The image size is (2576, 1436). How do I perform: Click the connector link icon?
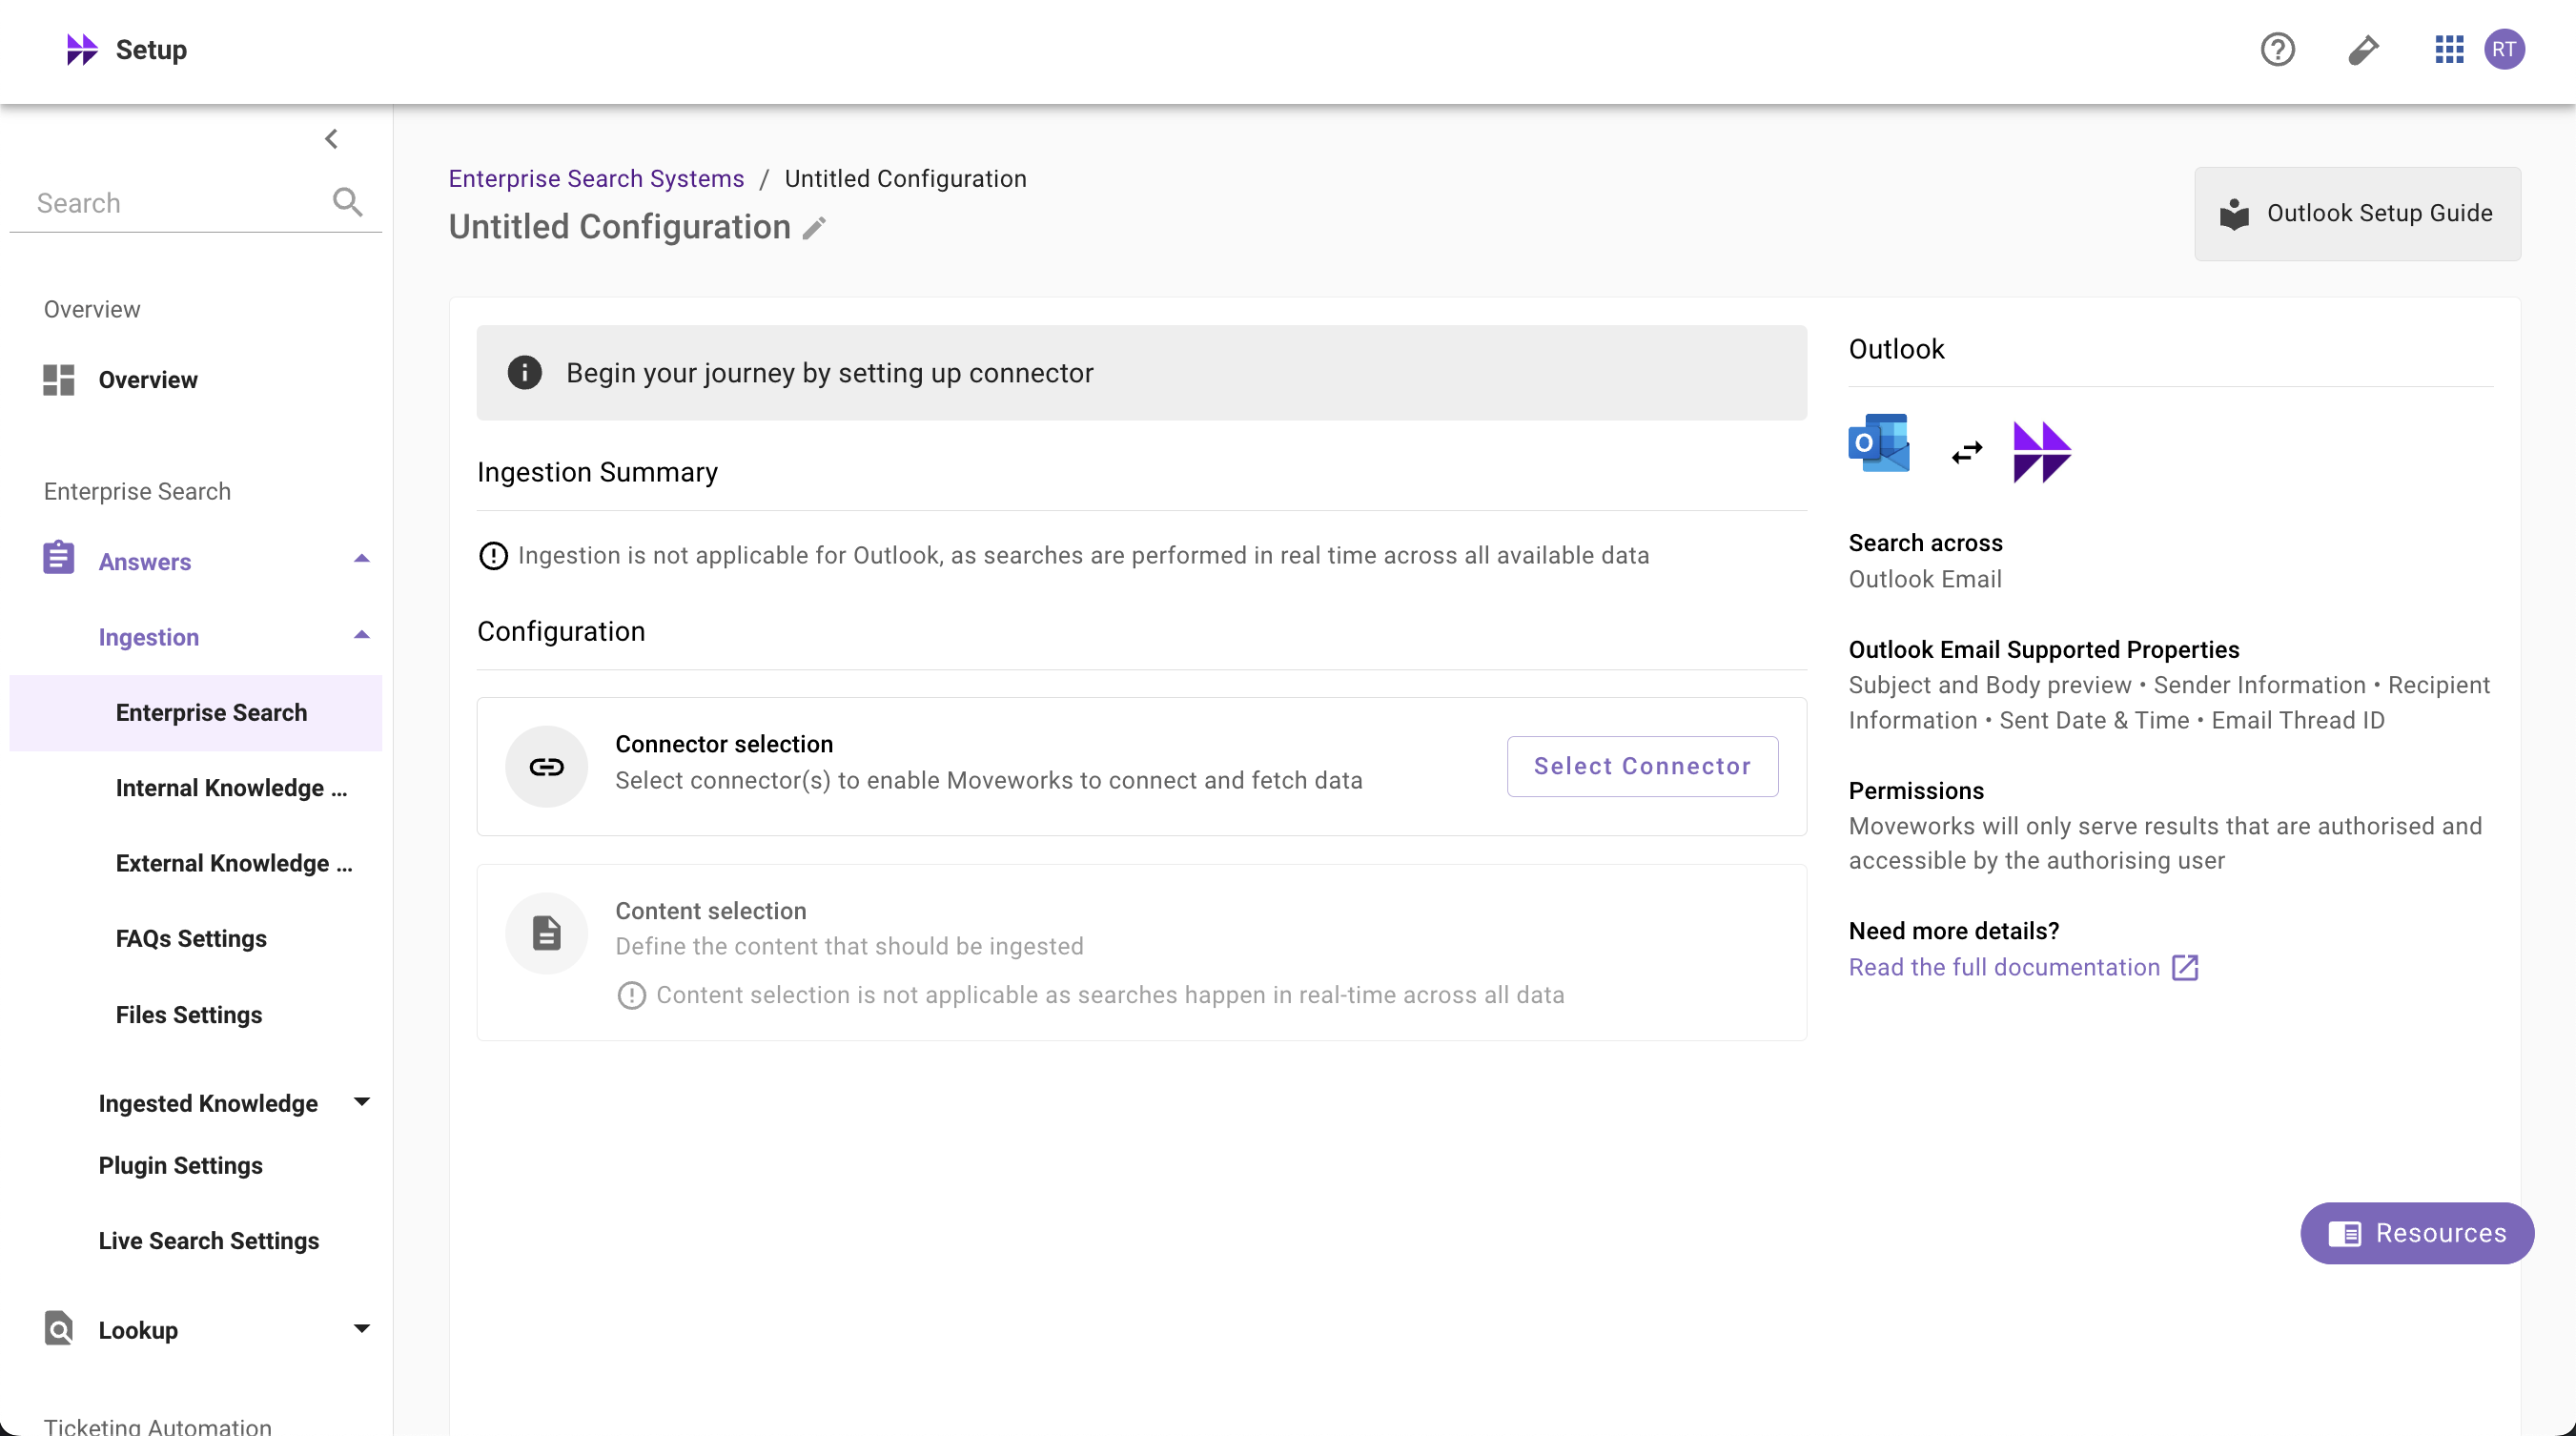(x=546, y=766)
